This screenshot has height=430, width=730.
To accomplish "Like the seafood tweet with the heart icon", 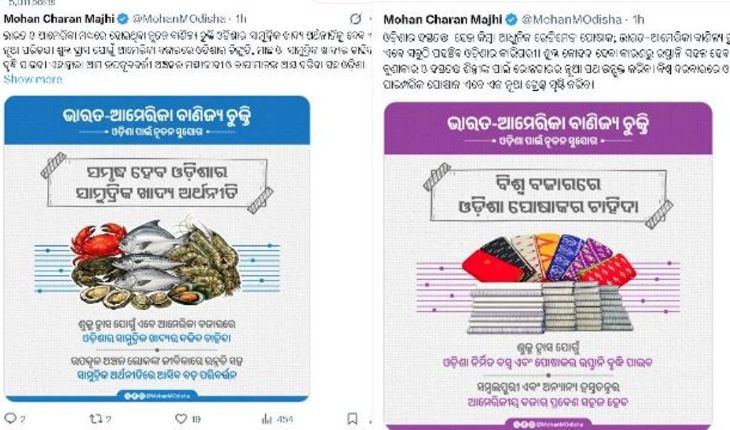I will 181,418.
